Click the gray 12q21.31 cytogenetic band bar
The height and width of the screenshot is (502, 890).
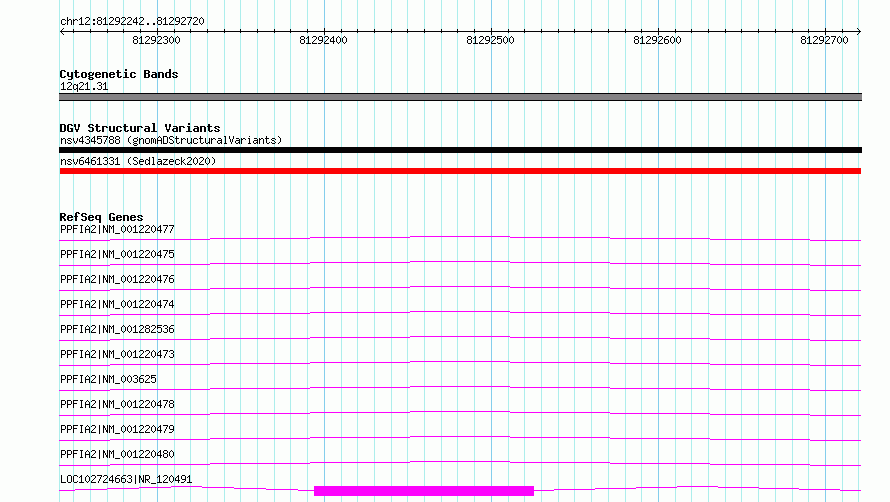460,97
